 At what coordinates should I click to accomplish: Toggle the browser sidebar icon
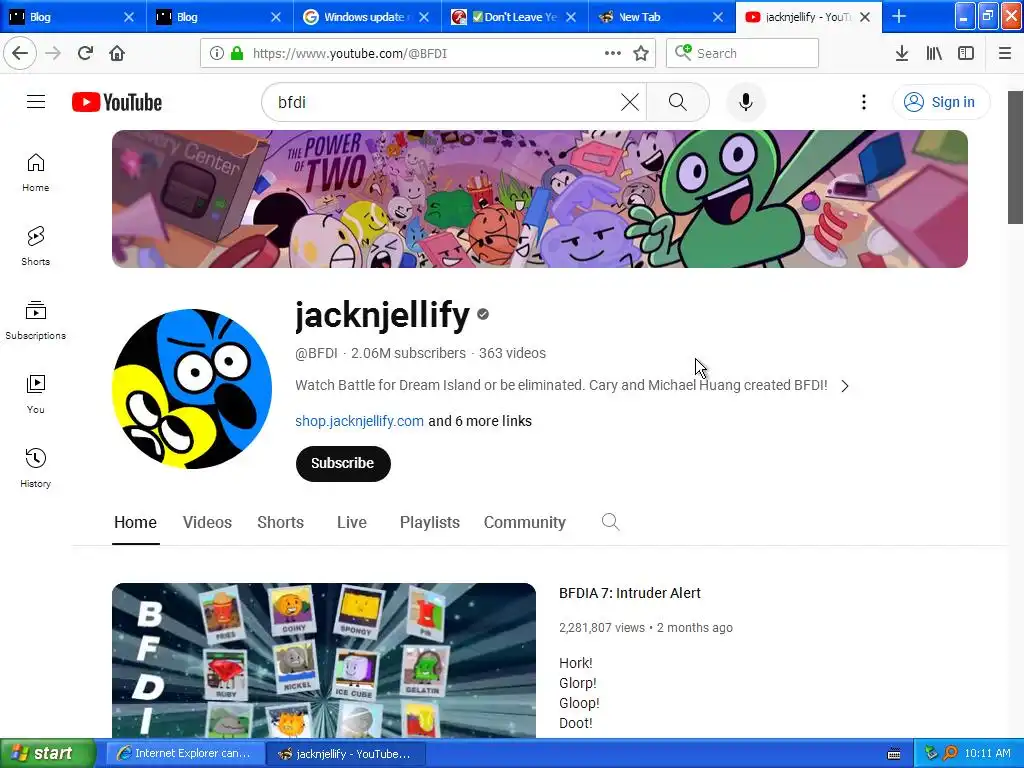(x=966, y=53)
